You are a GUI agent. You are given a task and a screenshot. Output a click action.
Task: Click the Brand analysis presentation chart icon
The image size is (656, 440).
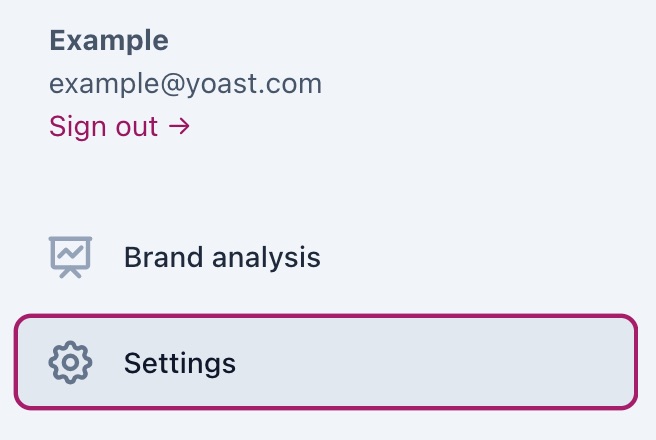(x=70, y=257)
